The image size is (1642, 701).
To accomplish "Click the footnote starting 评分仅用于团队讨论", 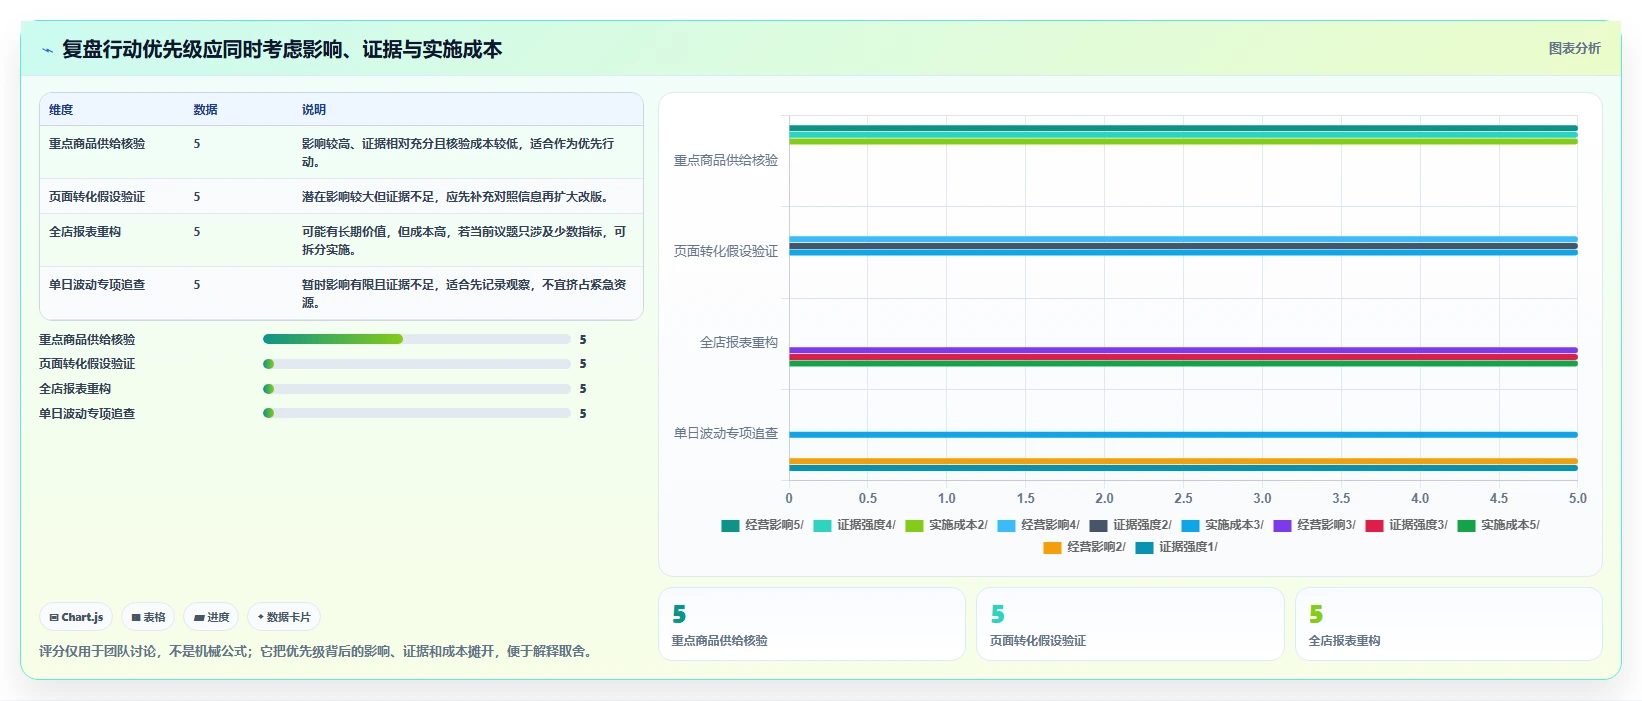I will [317, 651].
